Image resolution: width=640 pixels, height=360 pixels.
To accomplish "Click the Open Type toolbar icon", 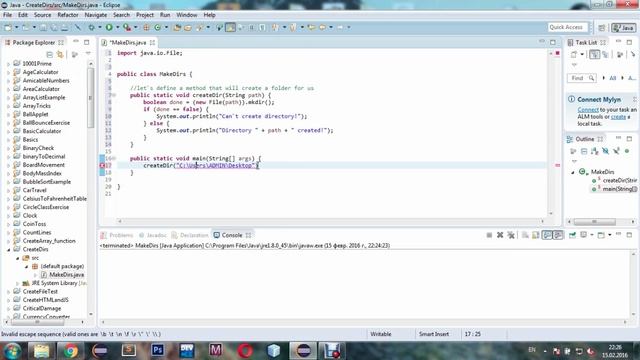I will tap(177, 27).
